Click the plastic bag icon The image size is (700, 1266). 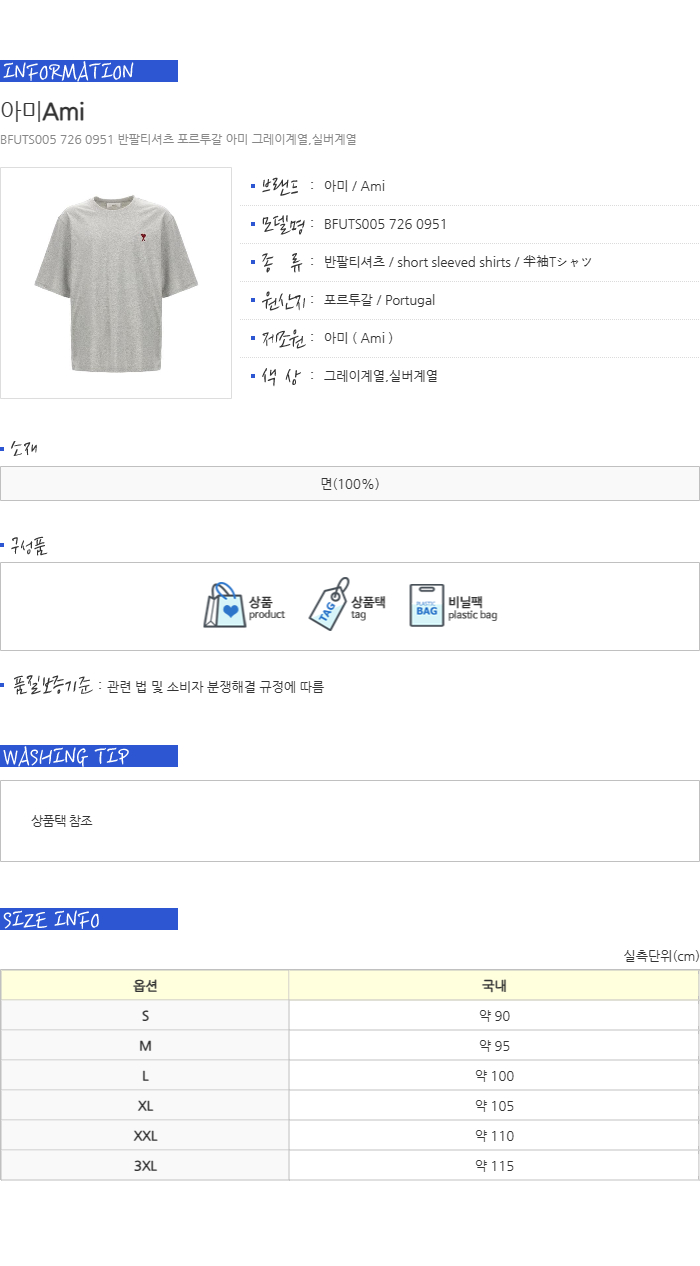tap(426, 606)
